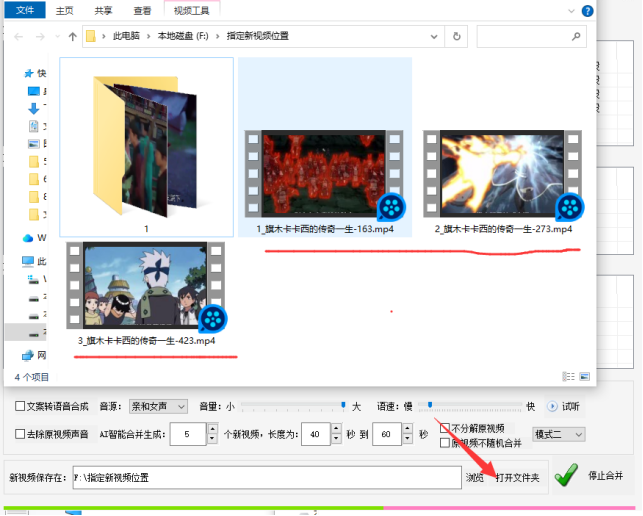643x516 pixels.
Task: Select the pictures icon in sidebar
Action: 34,144
